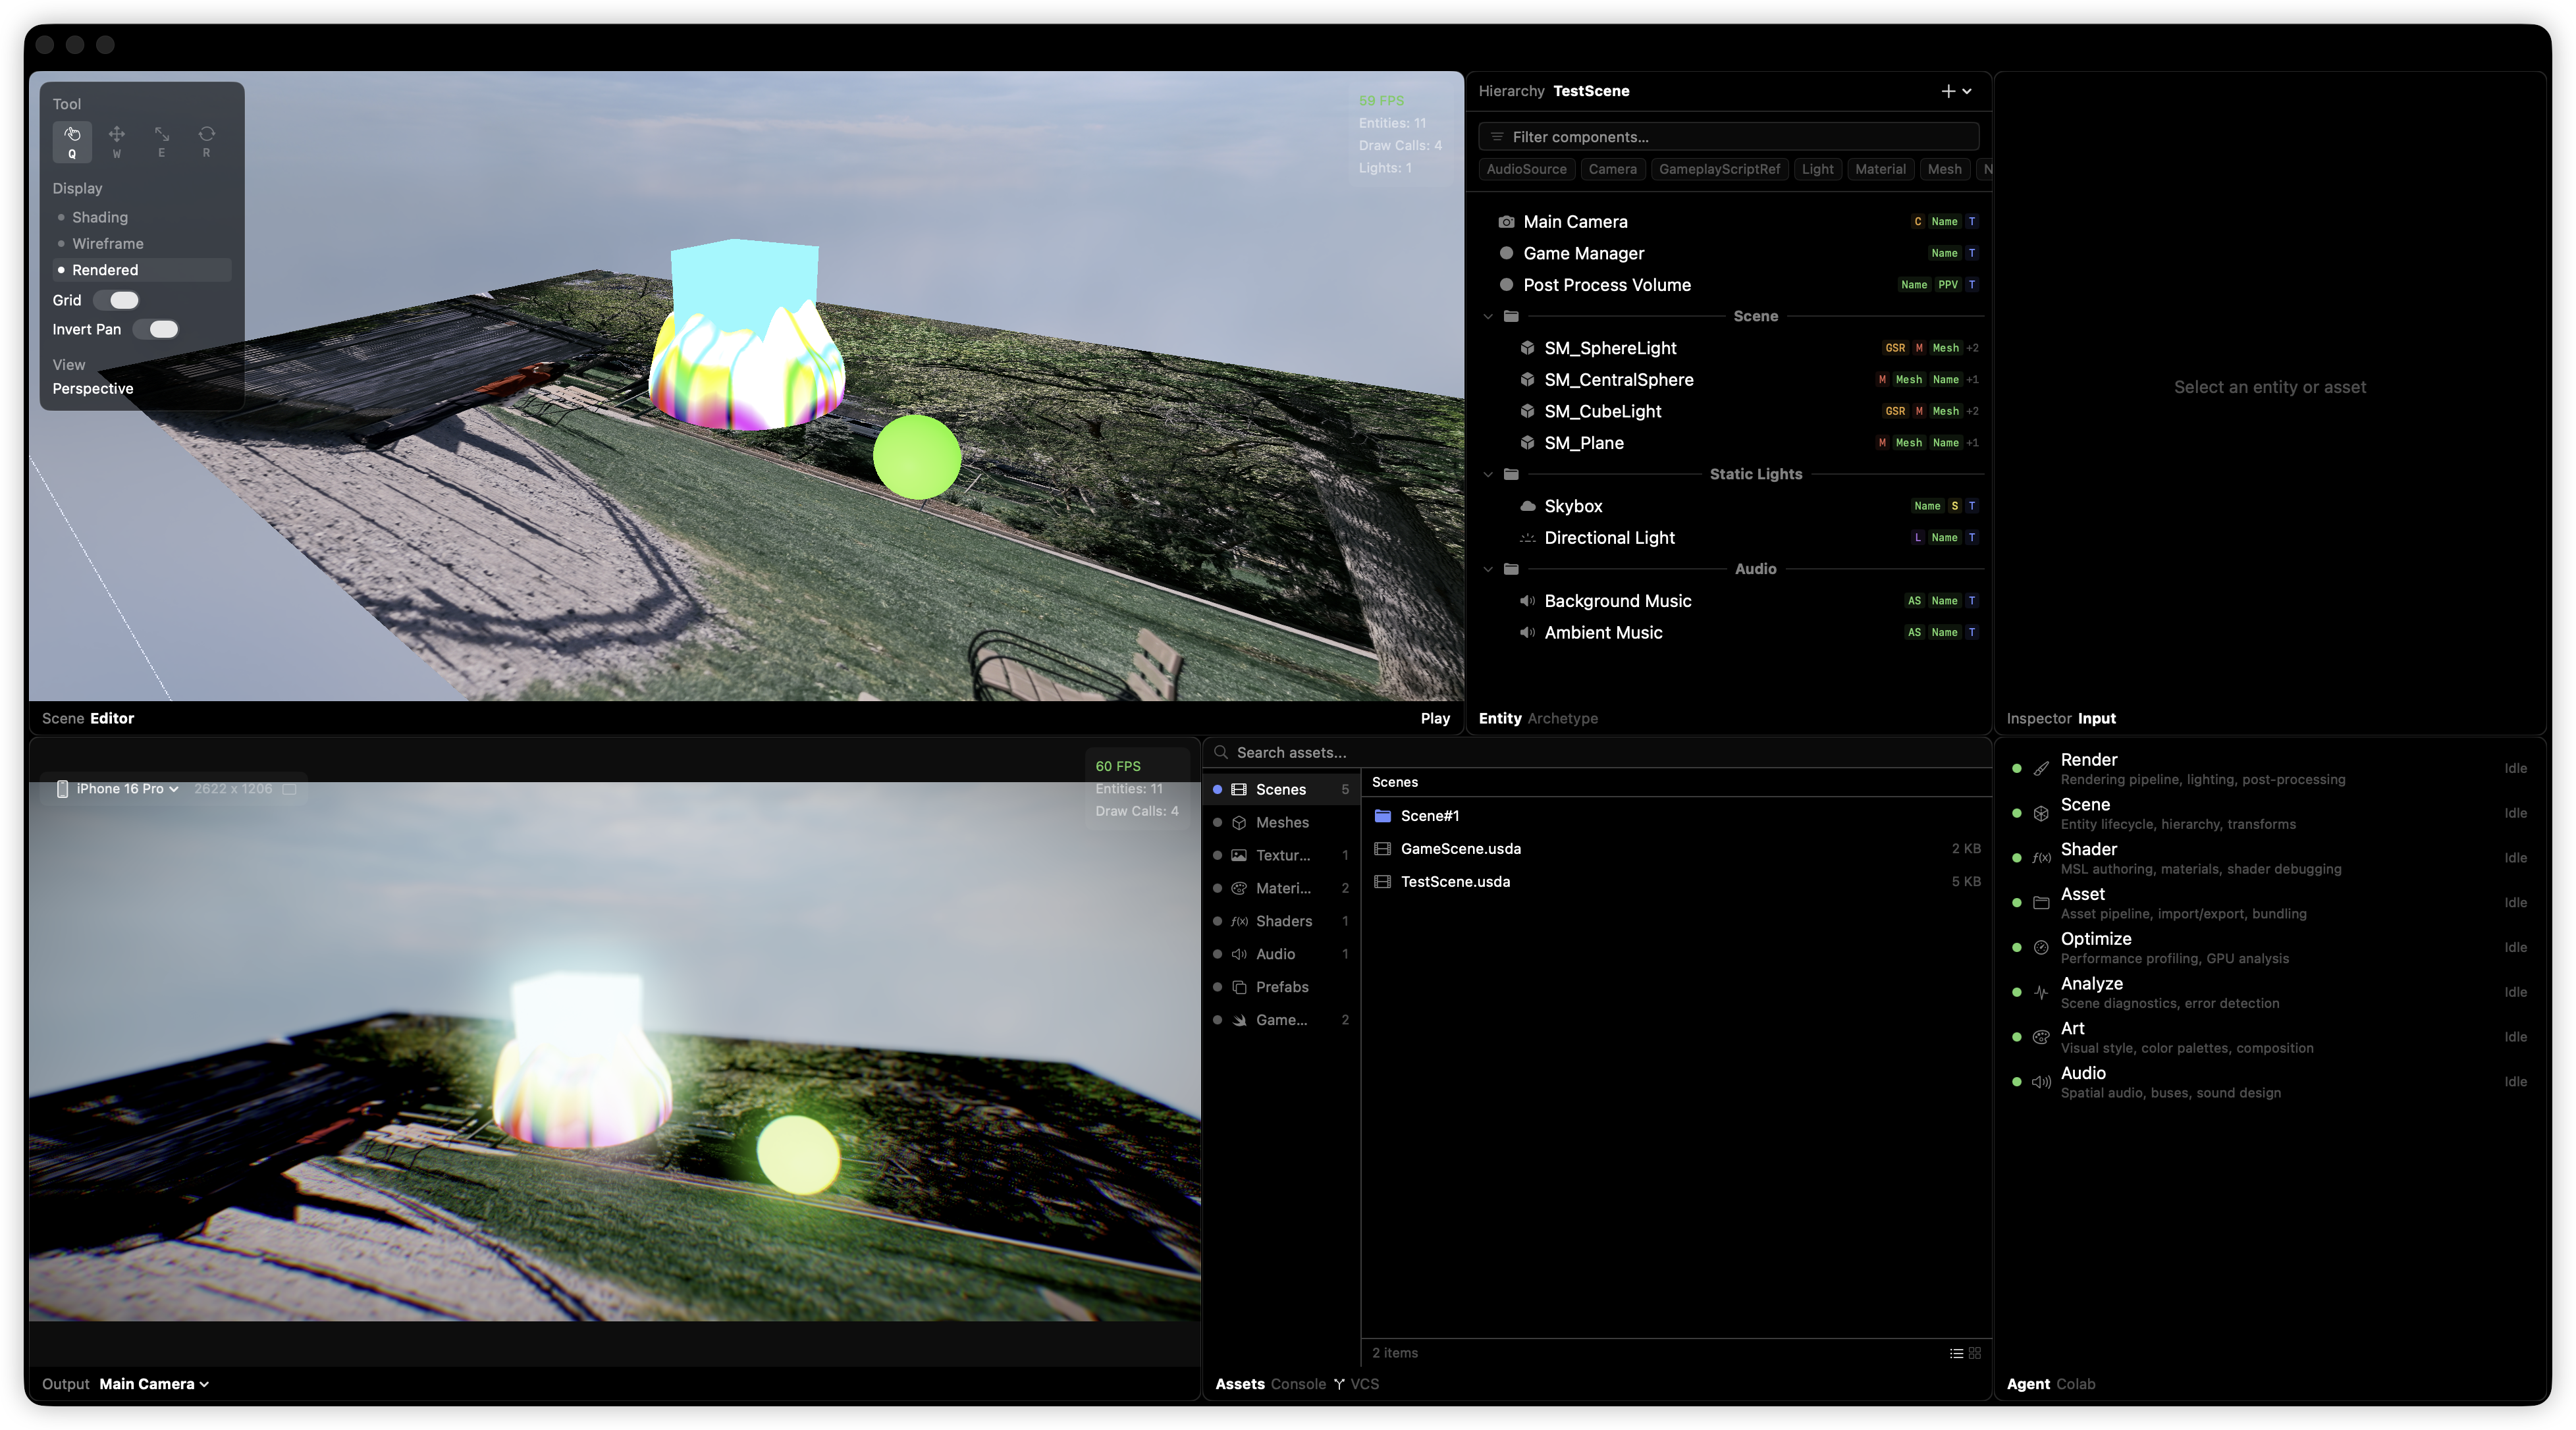Image resolution: width=2576 pixels, height=1430 pixels.
Task: Click the plus icon in Hierarchy header
Action: [1947, 91]
